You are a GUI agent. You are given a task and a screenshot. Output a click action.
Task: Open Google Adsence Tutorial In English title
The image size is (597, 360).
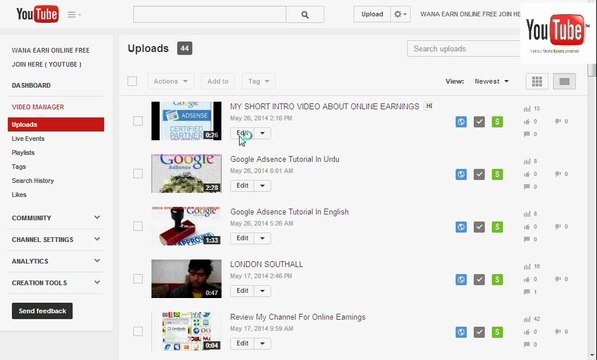pyautogui.click(x=289, y=212)
